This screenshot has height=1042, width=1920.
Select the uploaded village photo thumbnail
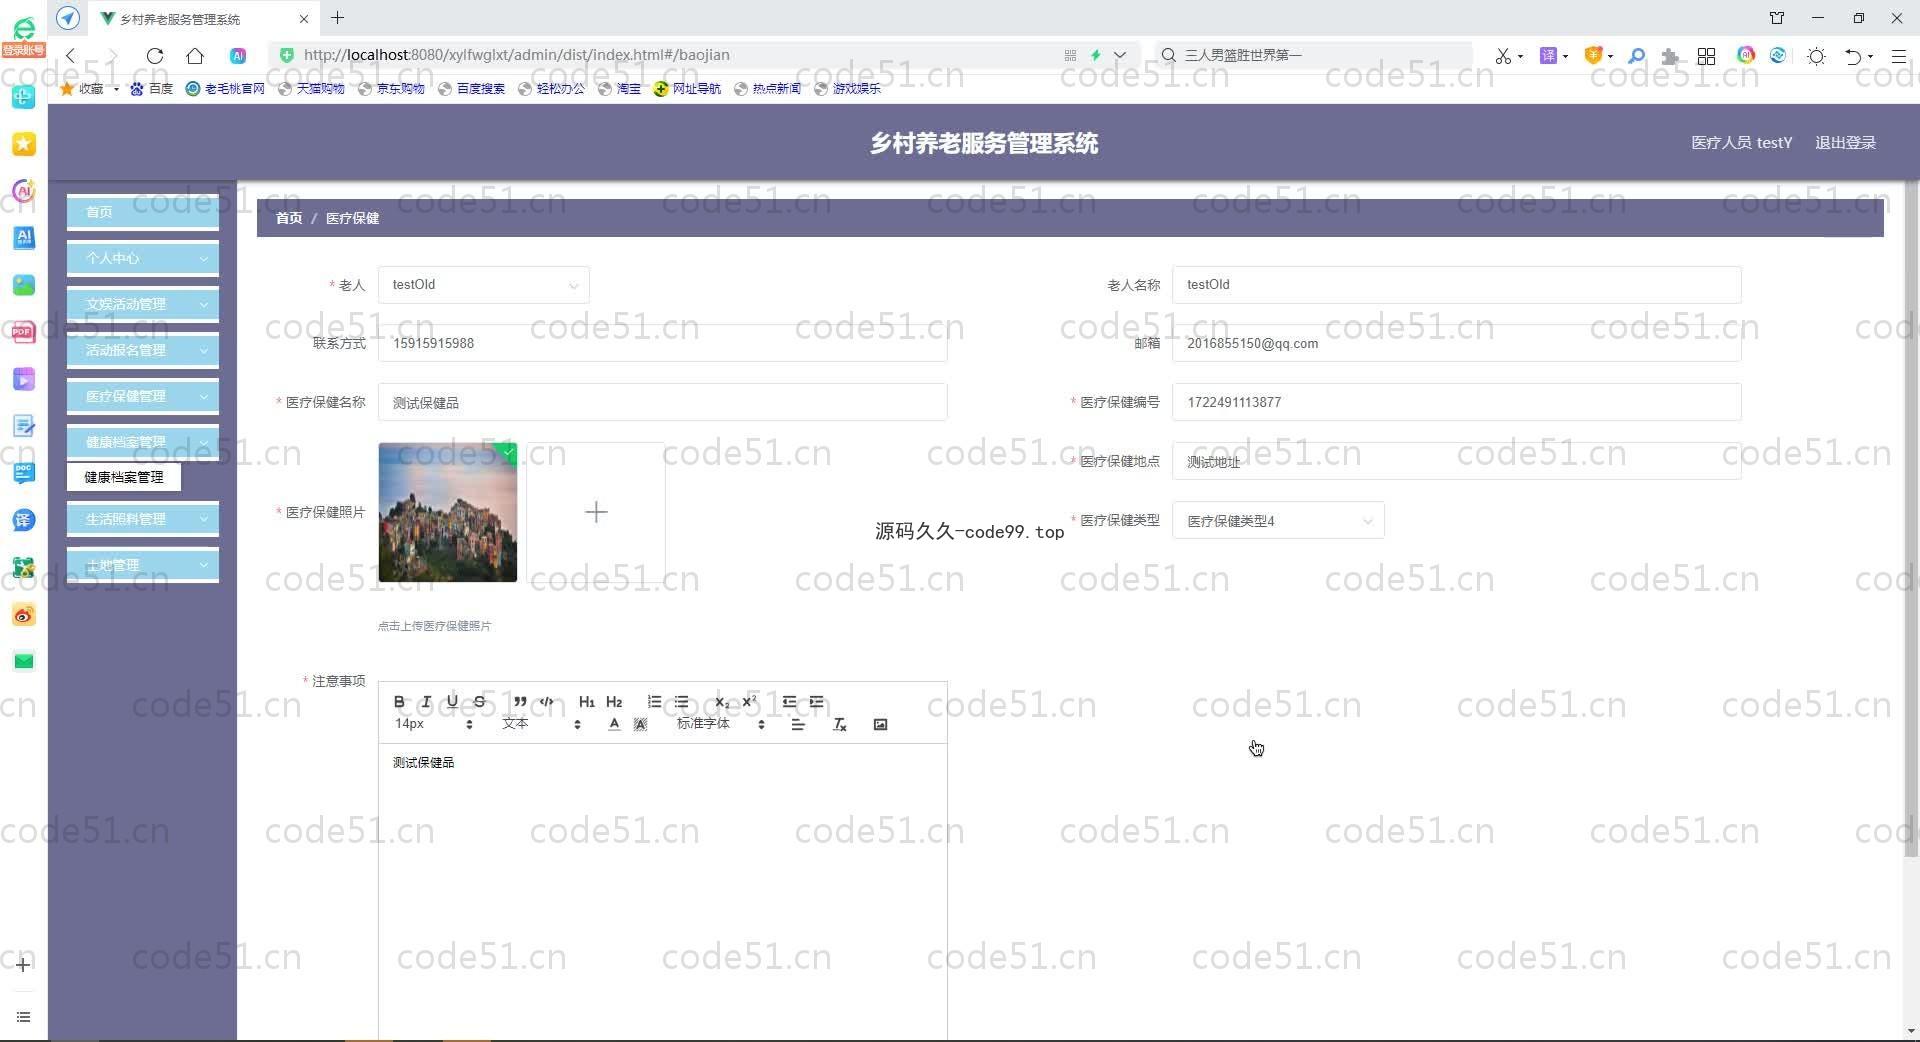click(x=448, y=512)
